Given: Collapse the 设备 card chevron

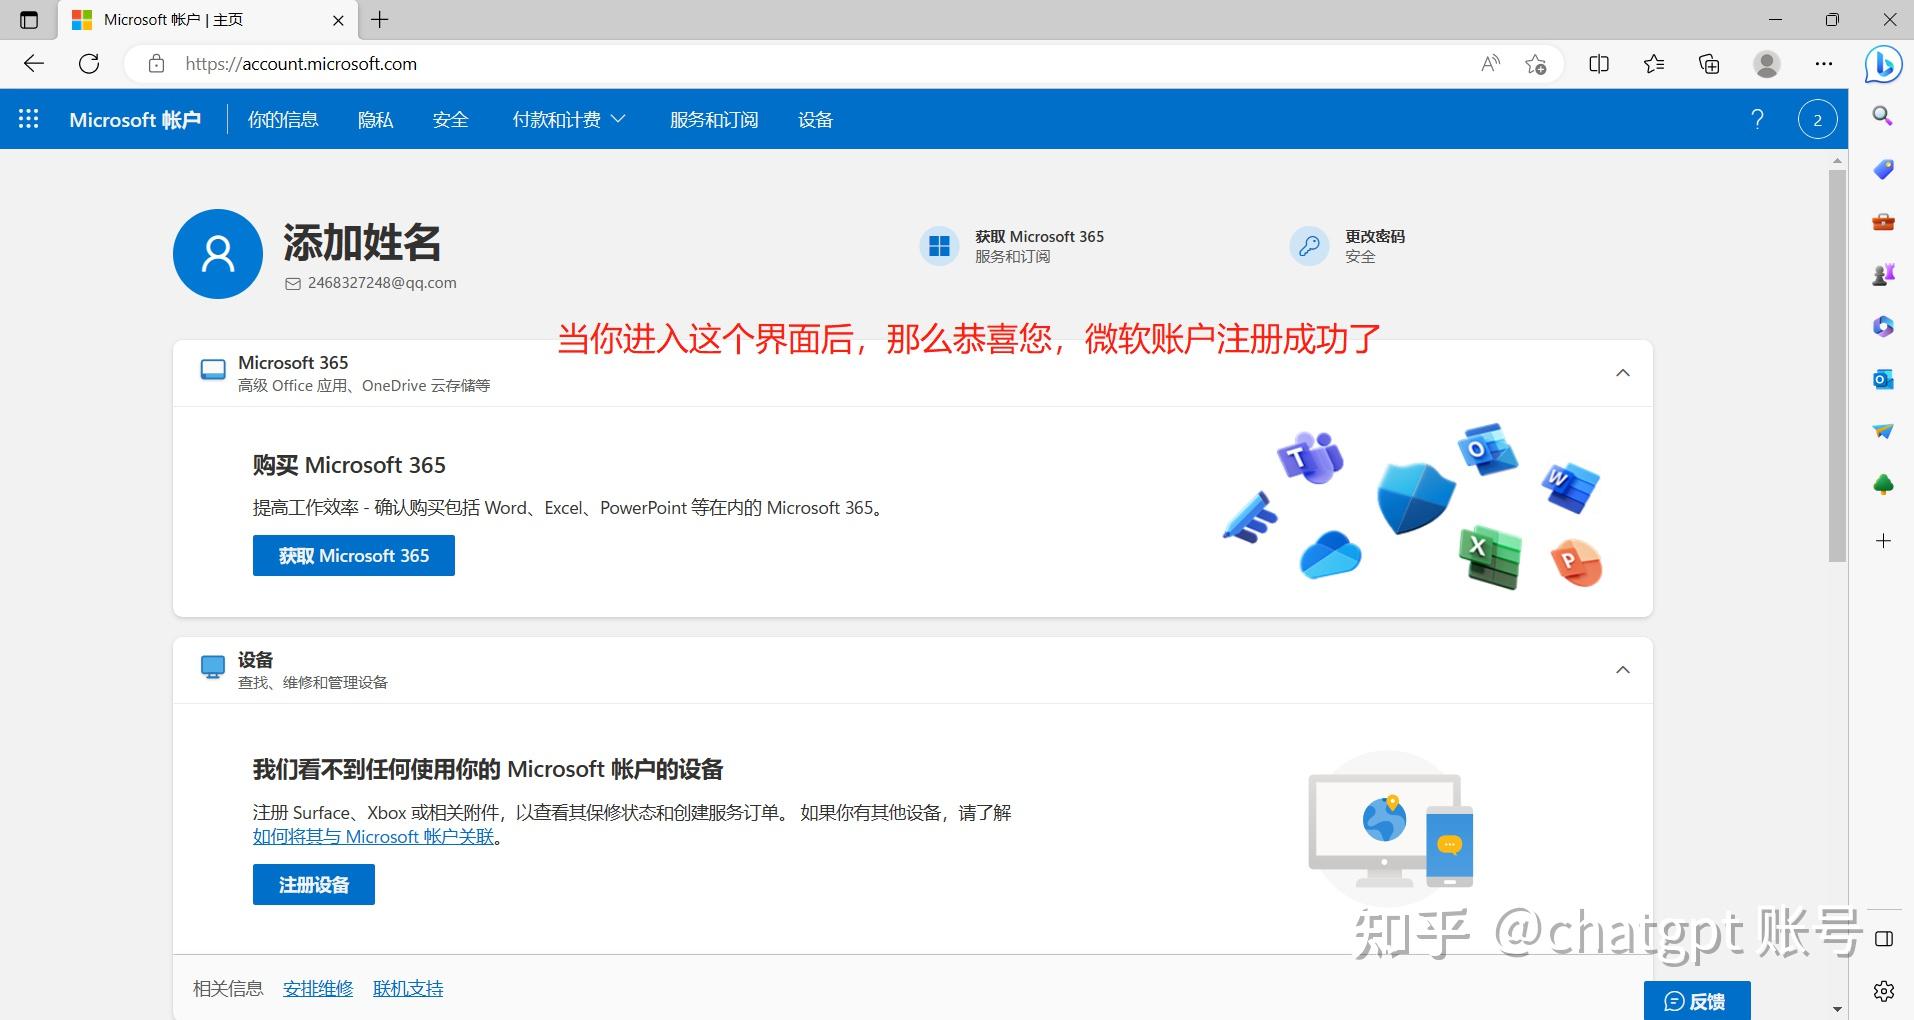Looking at the screenshot, I should click(1623, 670).
